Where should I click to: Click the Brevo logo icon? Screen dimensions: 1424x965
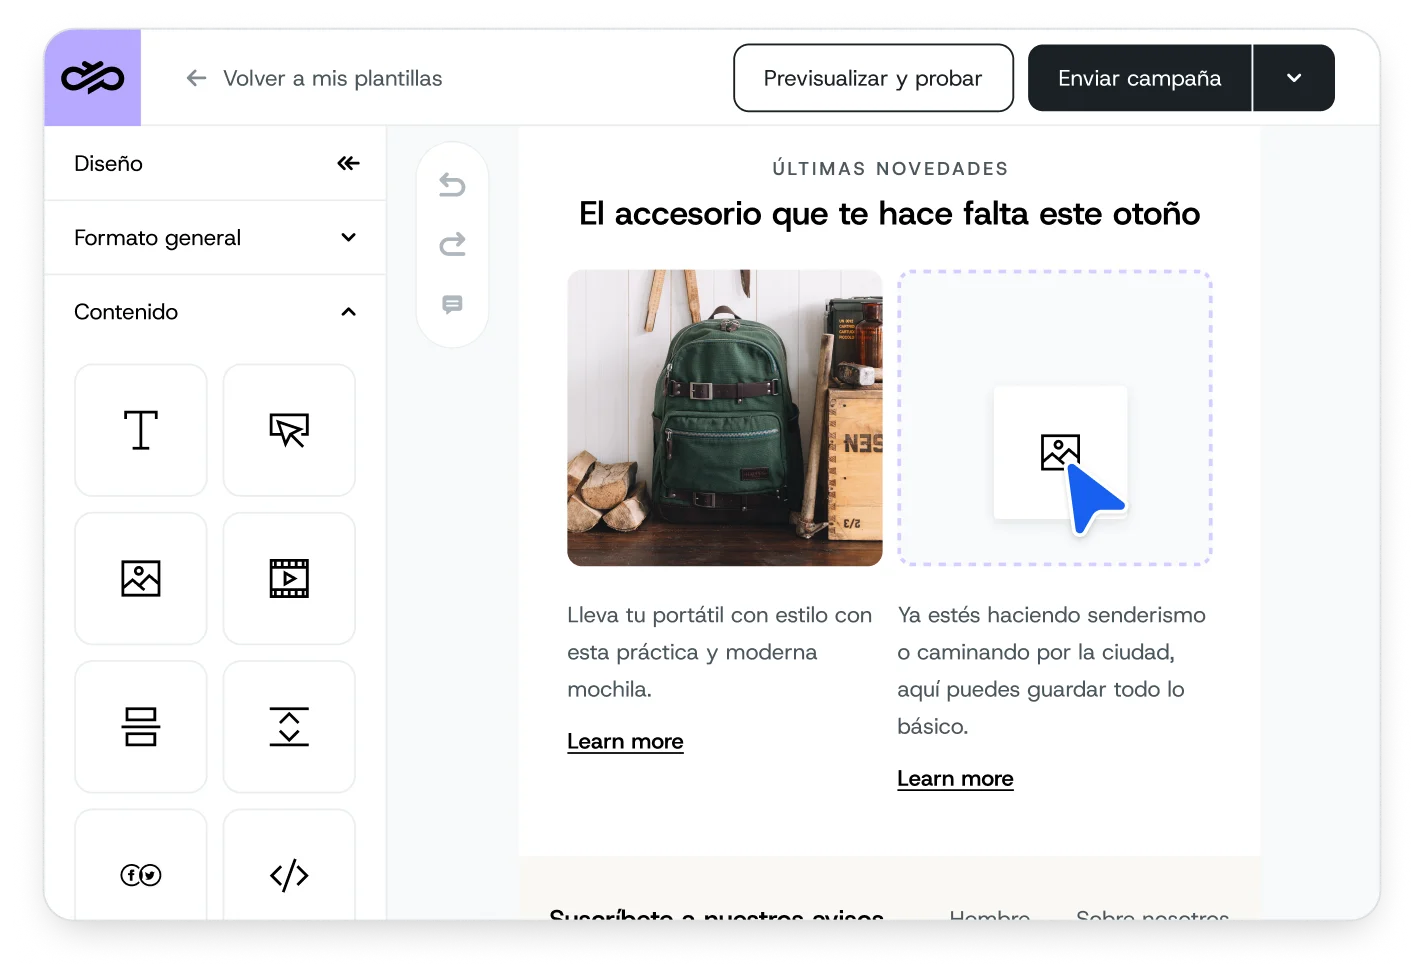coord(92,78)
